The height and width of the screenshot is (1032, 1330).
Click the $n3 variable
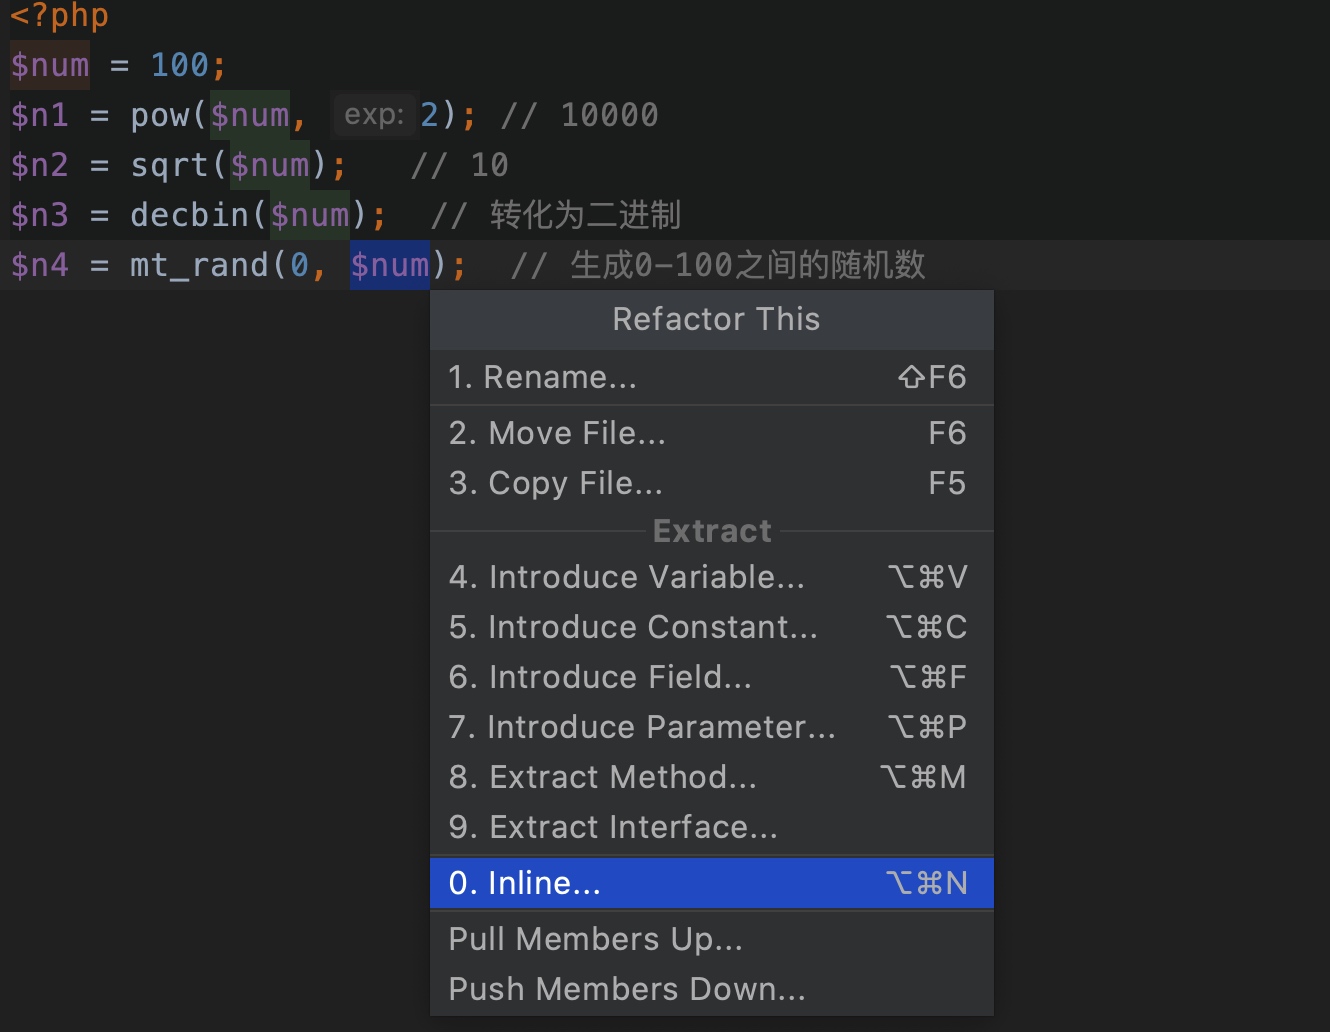point(40,215)
